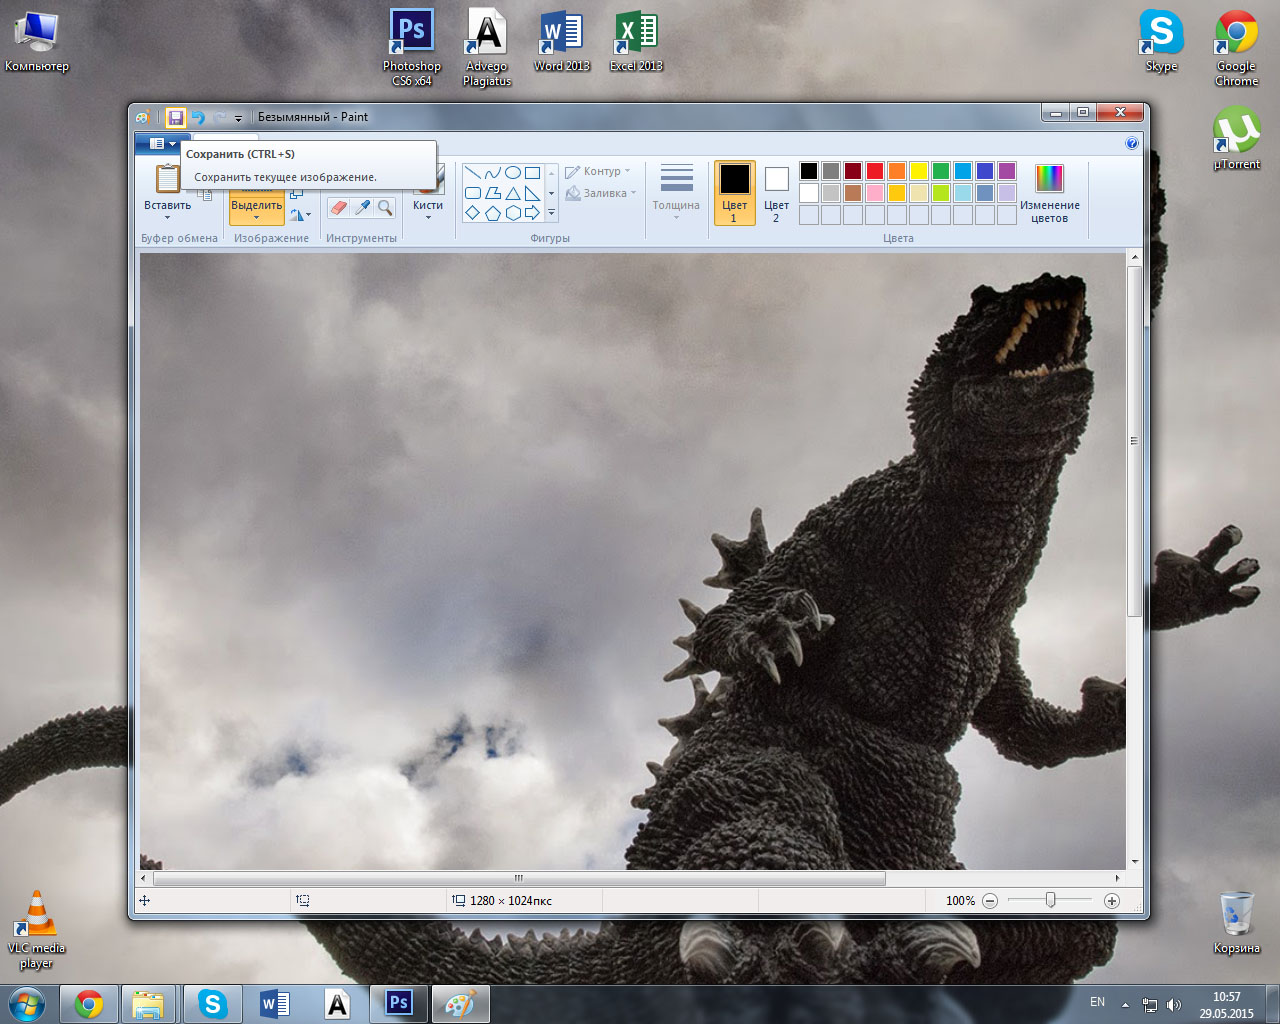Select the Eraser tool
Screen dimensions: 1280x1024
coord(338,208)
